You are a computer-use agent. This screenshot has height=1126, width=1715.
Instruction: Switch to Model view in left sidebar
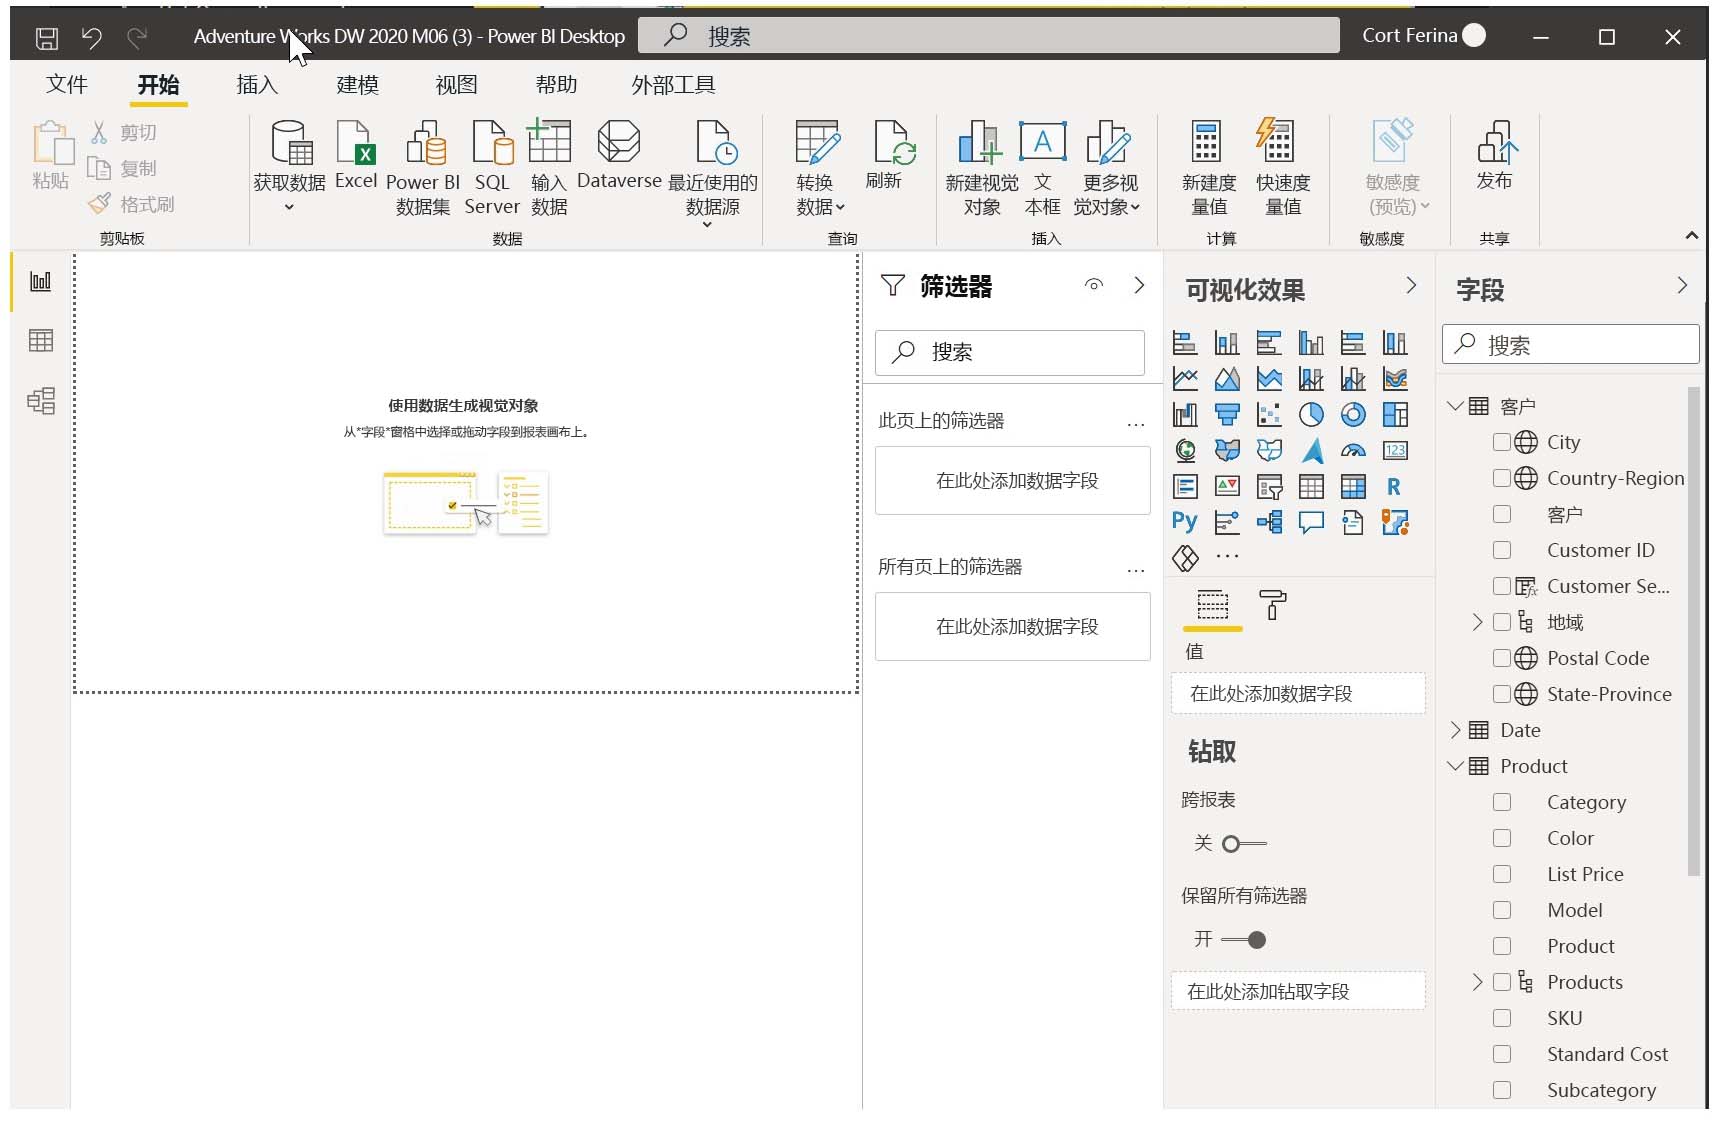[41, 401]
